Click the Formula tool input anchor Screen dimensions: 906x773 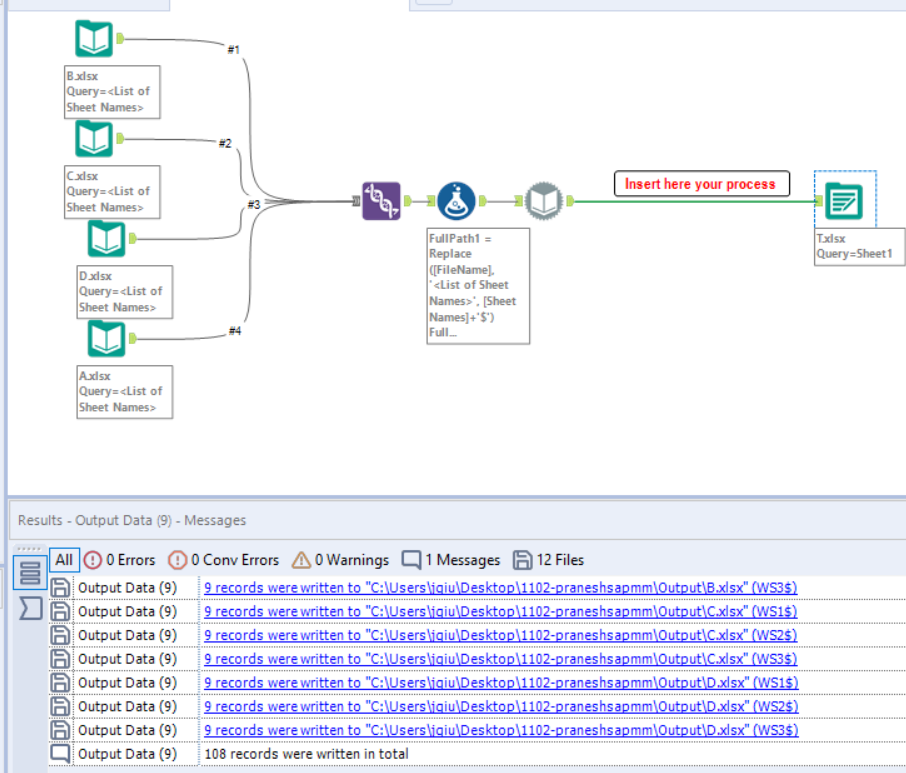pos(431,201)
